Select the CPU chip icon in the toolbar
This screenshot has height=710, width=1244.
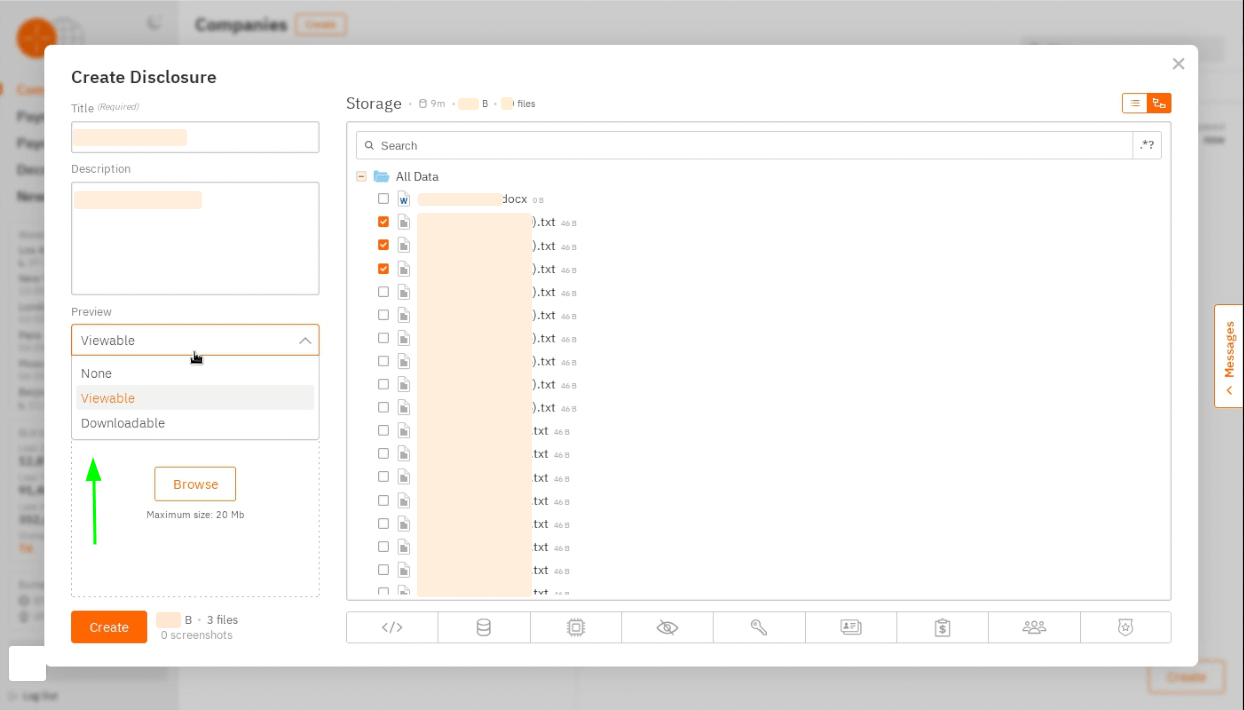click(x=576, y=627)
